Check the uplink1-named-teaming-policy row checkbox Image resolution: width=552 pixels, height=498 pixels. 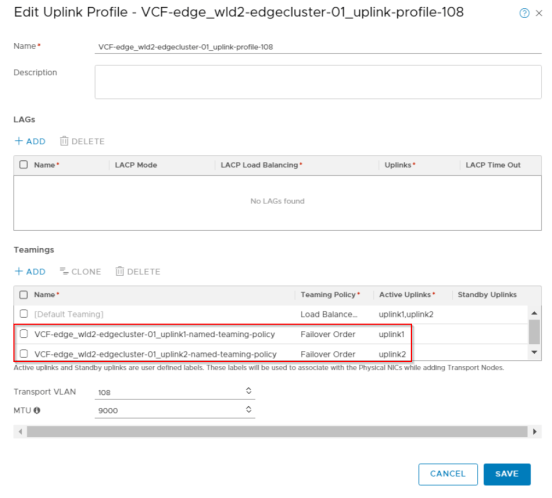(24, 334)
